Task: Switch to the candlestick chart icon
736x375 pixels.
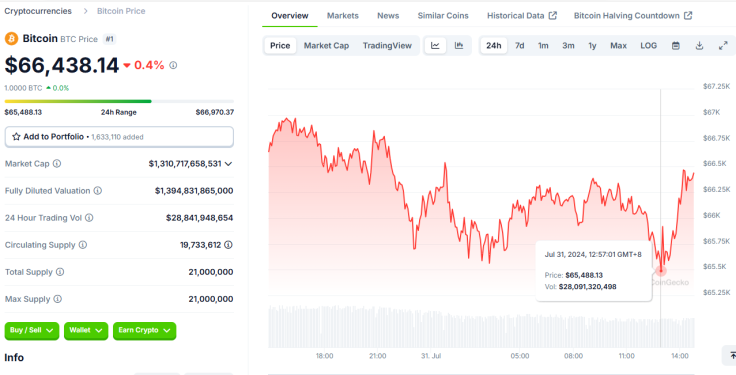Action: click(x=459, y=46)
